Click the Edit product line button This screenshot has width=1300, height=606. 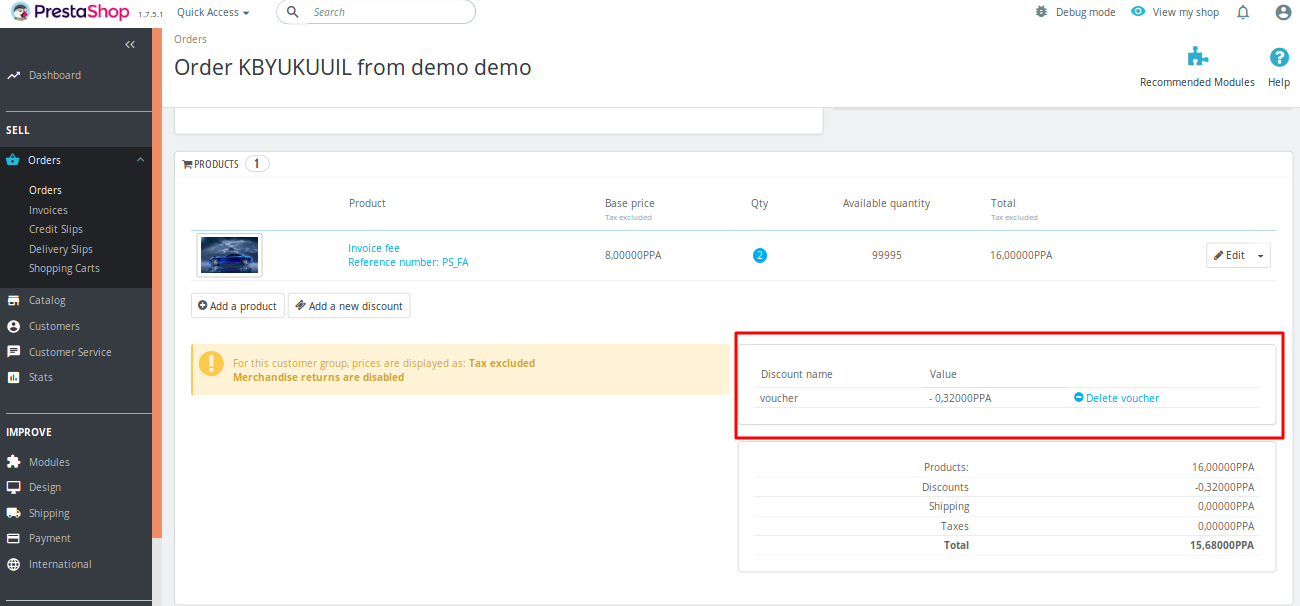[1229, 255]
